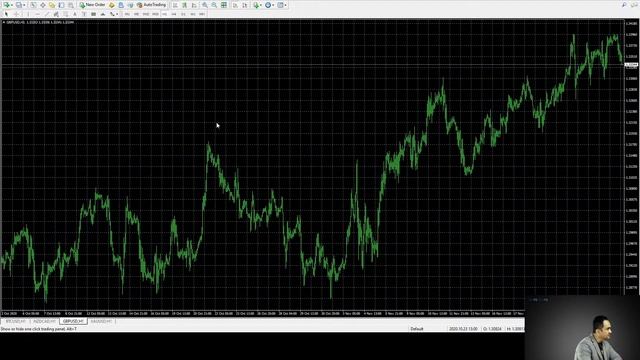Screen dimensions: 640x360
Task: Click the 2020.10.23 date in status bar
Action: pos(463,329)
